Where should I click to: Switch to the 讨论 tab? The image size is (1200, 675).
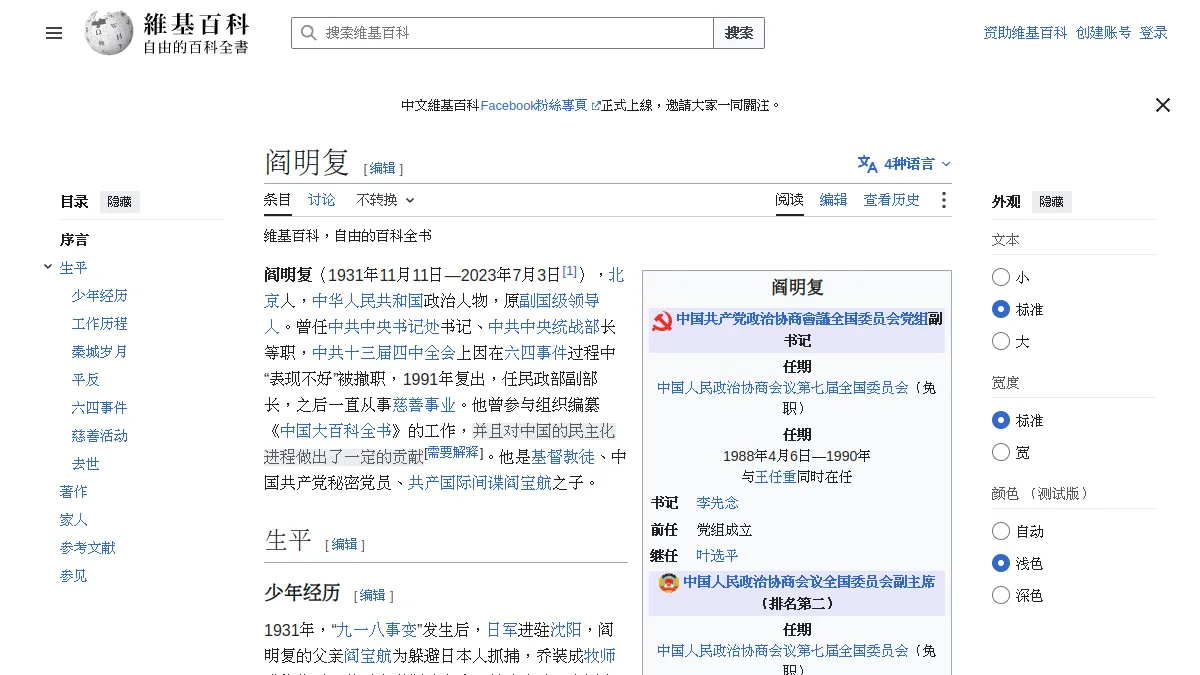322,200
